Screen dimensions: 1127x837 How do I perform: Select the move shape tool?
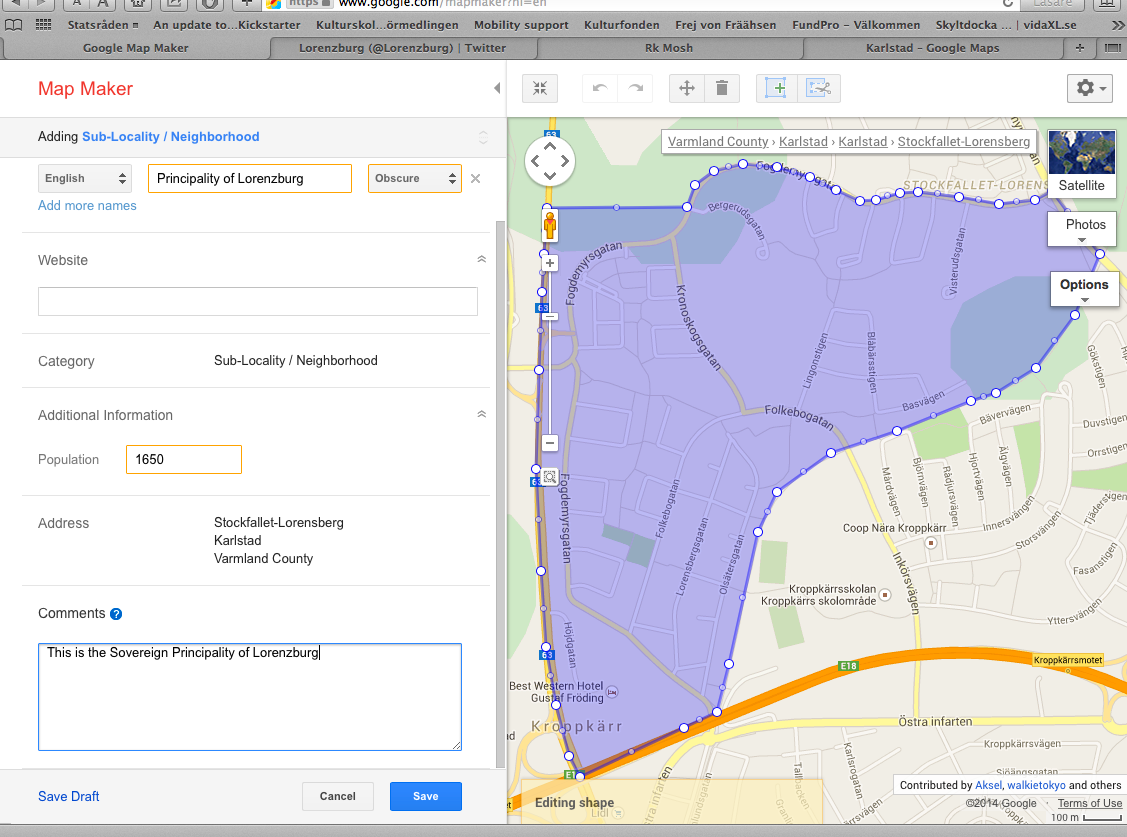pyautogui.click(x=686, y=88)
